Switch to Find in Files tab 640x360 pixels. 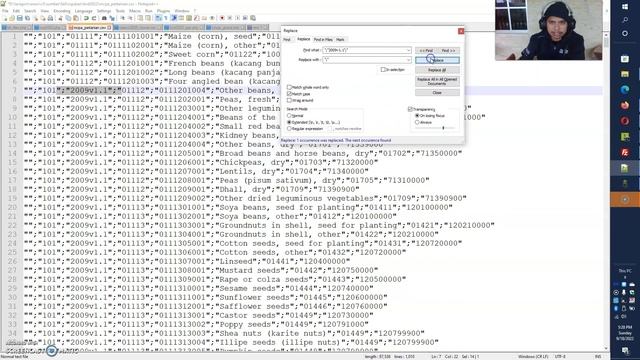(323, 40)
